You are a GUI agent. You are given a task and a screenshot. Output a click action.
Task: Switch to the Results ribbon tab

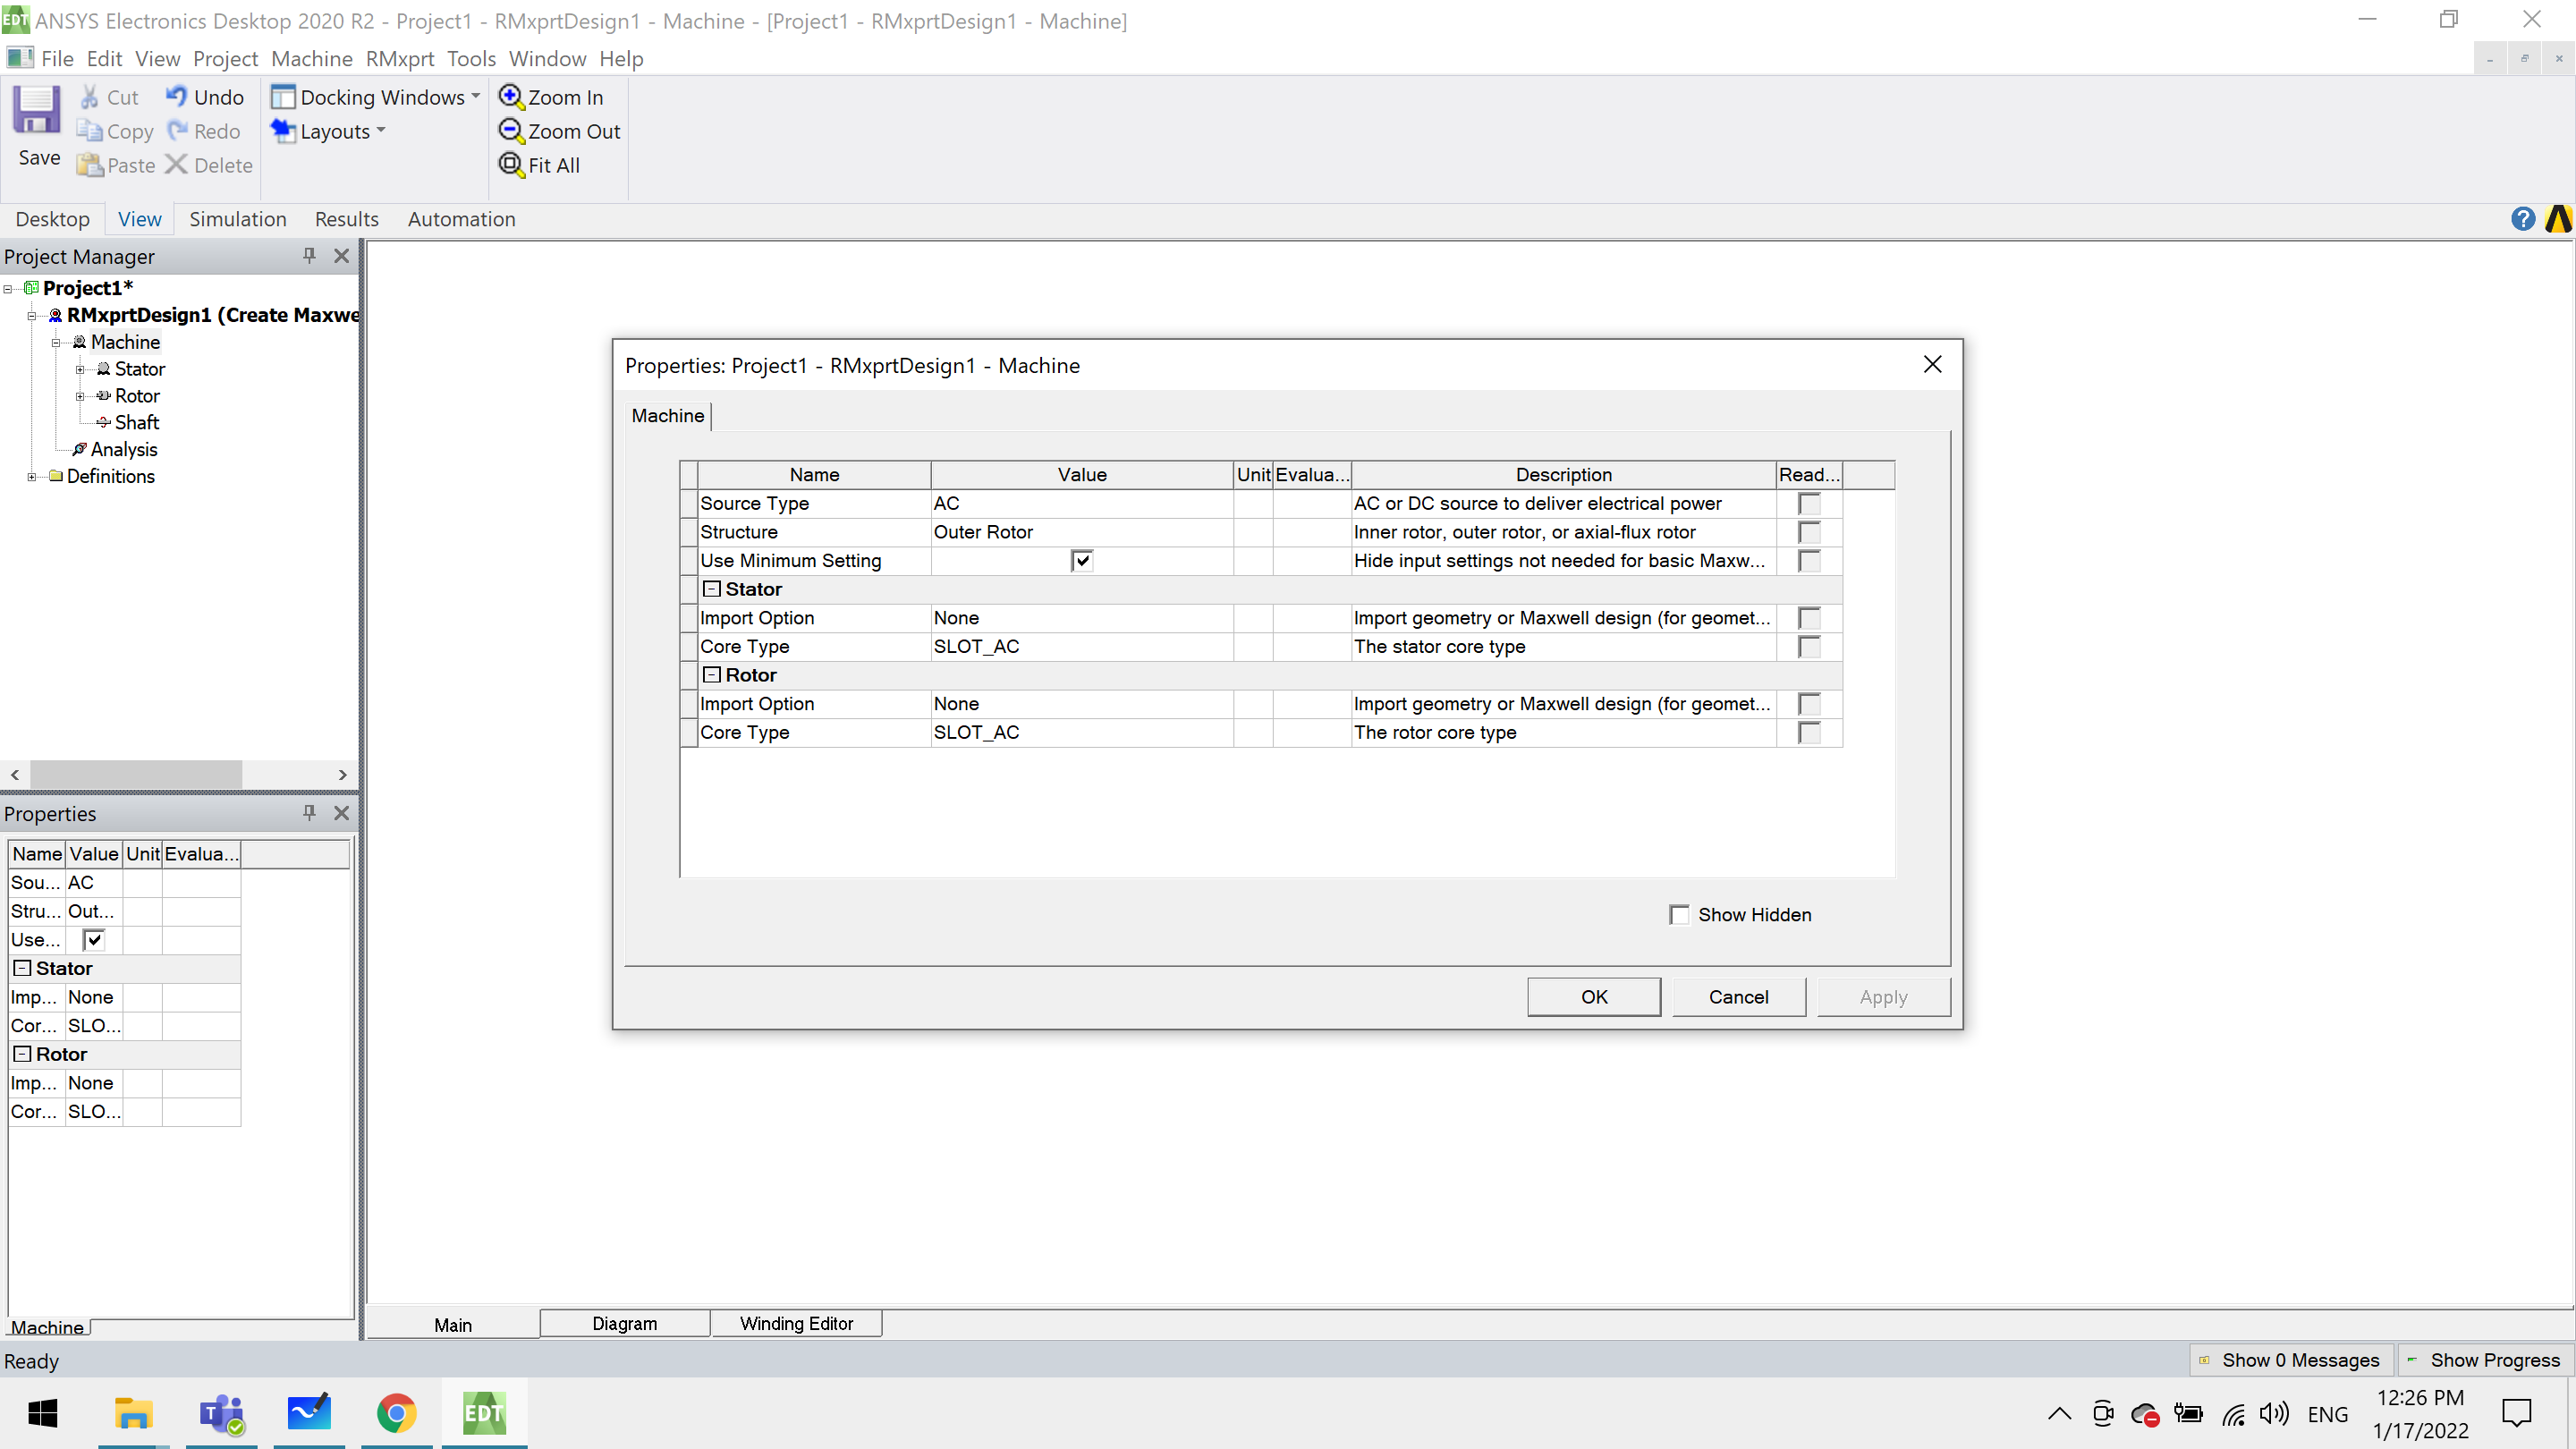coord(346,219)
